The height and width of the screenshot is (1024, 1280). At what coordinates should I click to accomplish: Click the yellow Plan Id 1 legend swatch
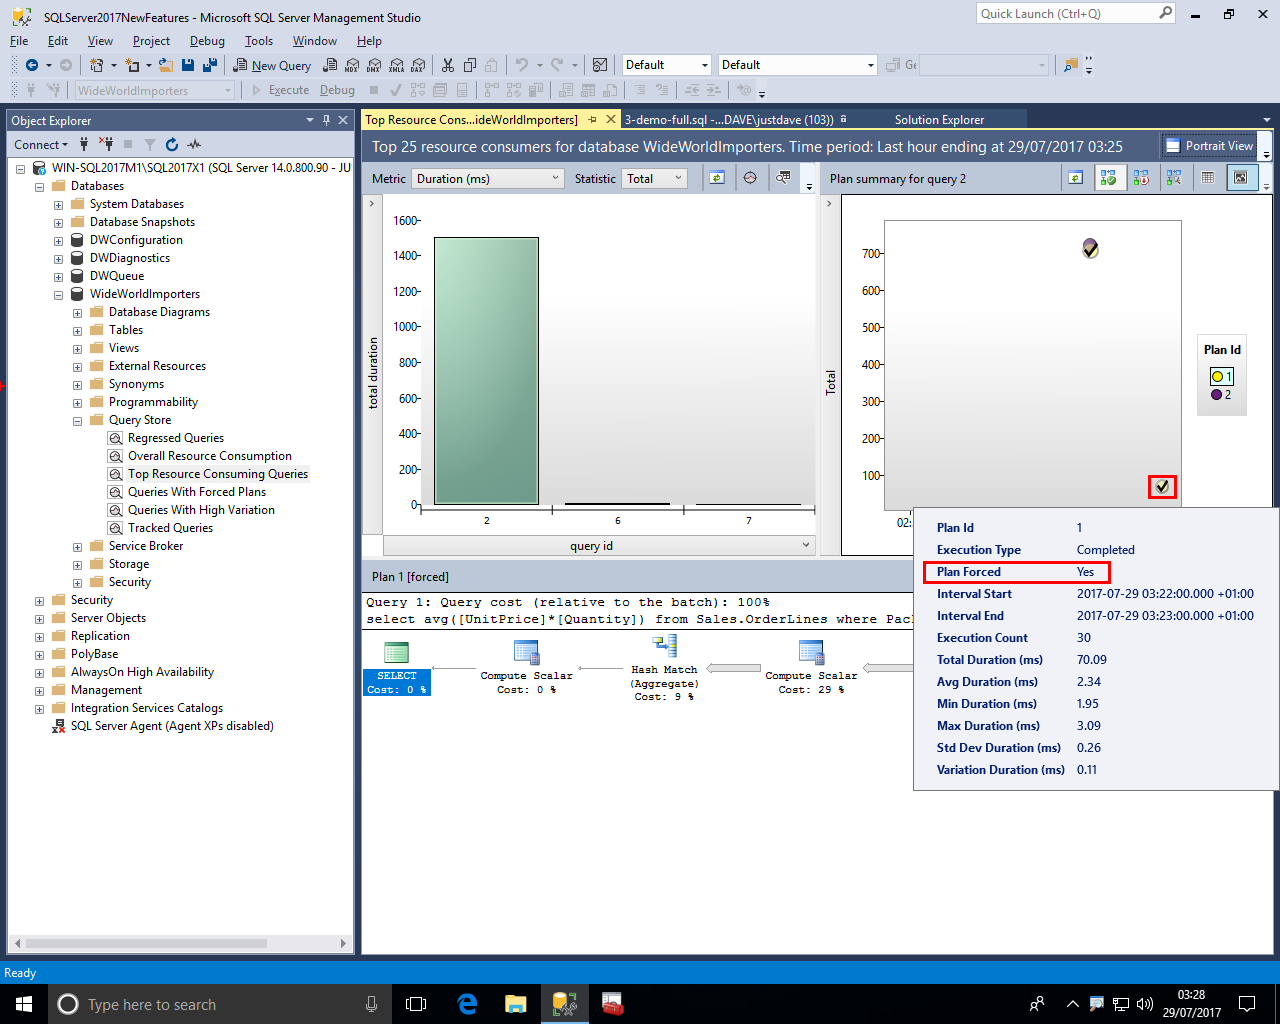click(1217, 377)
